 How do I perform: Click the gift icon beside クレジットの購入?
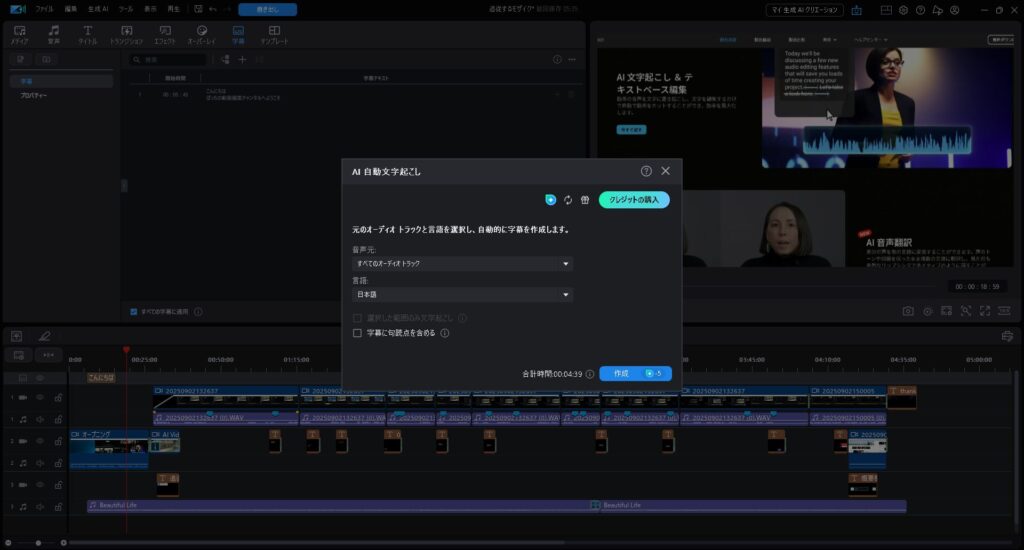pos(584,200)
